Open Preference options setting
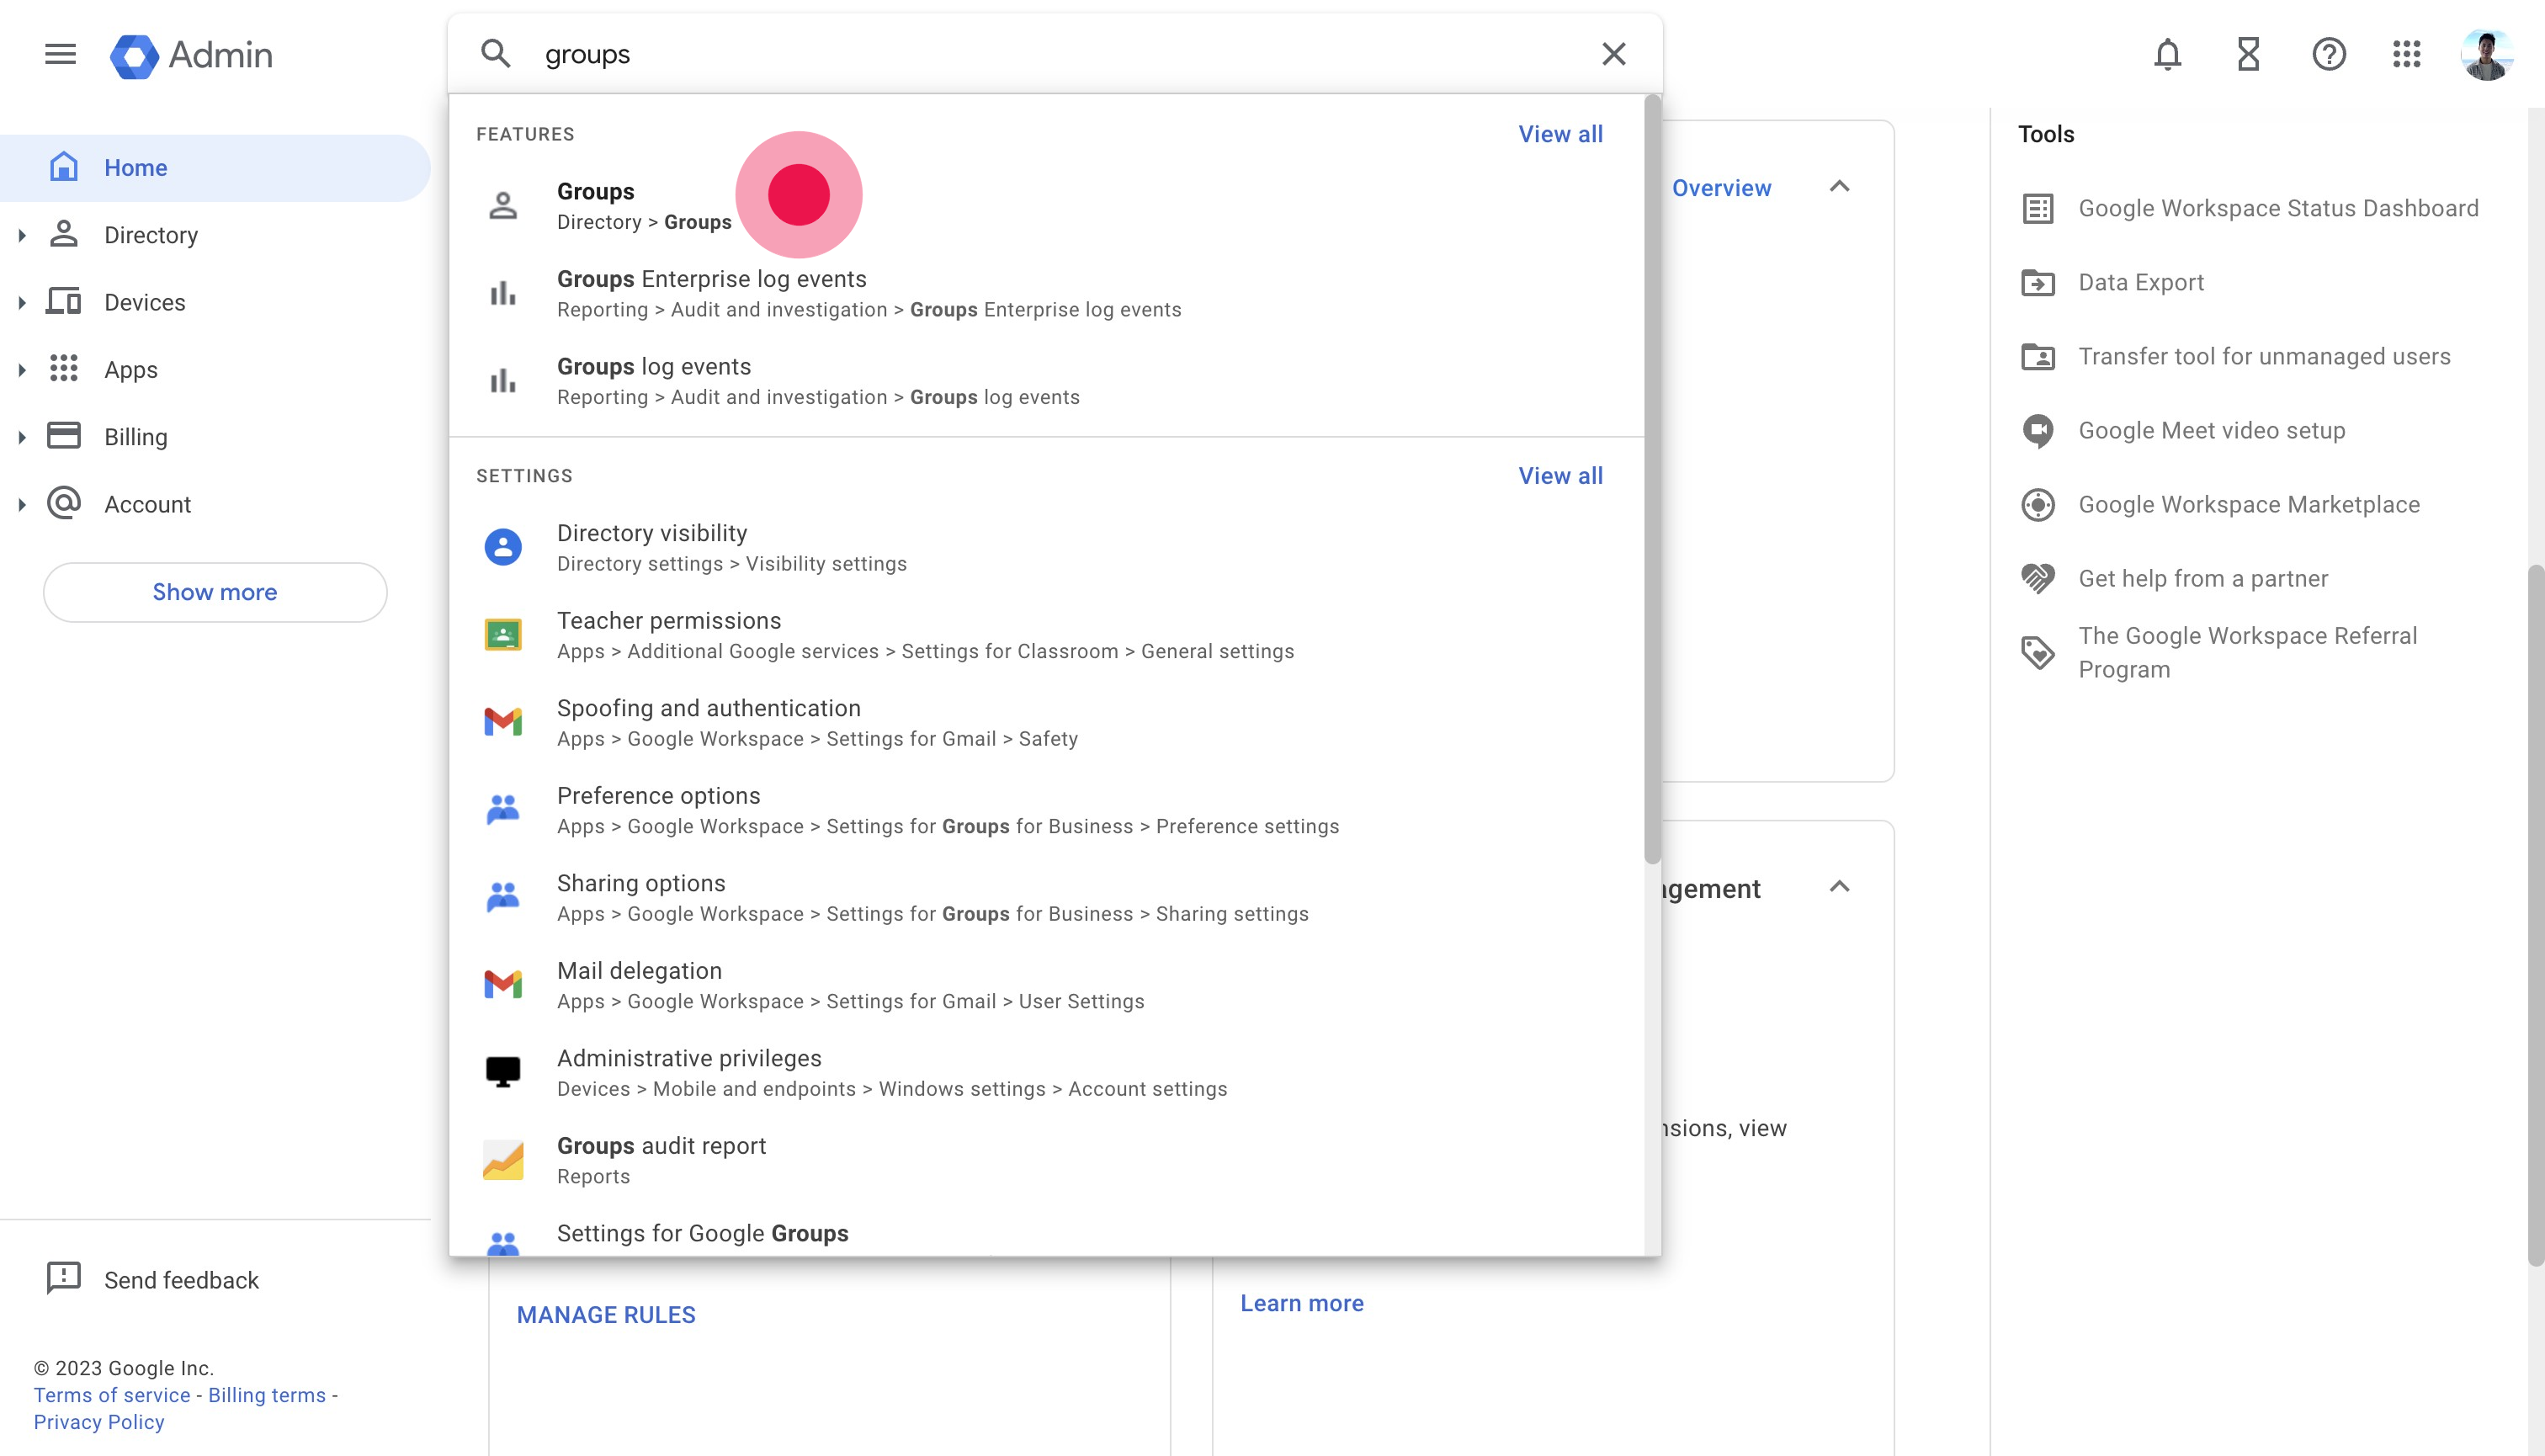 1046,810
